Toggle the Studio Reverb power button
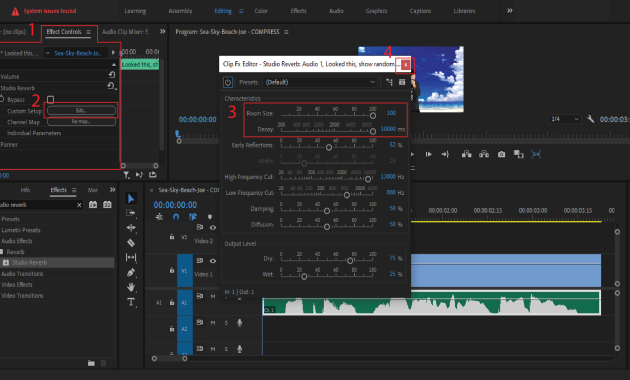This screenshot has width=630, height=380. [x=228, y=82]
